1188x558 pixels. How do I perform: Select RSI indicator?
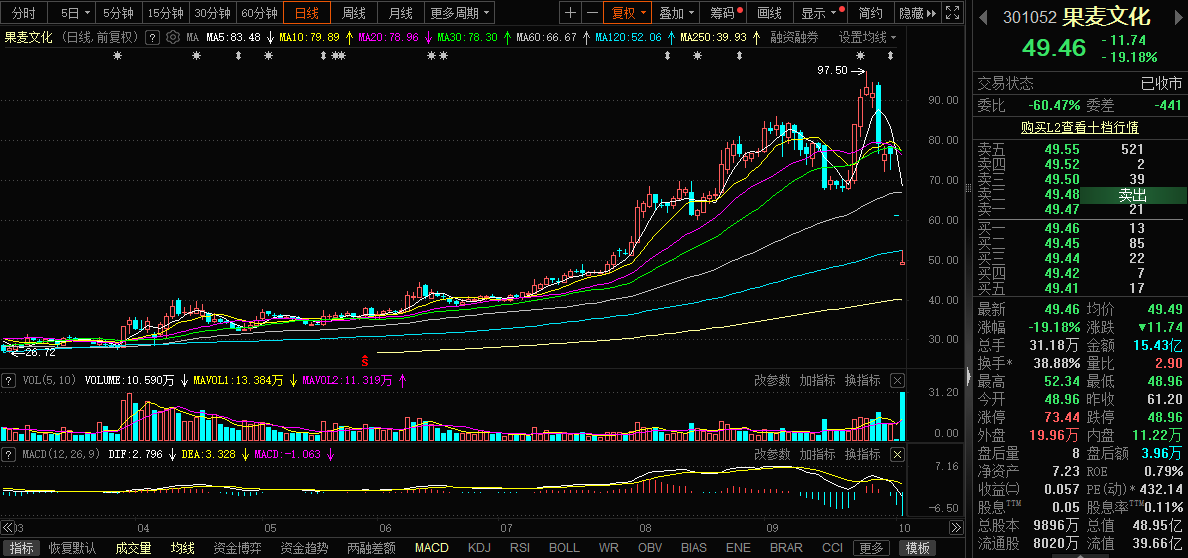[520, 548]
